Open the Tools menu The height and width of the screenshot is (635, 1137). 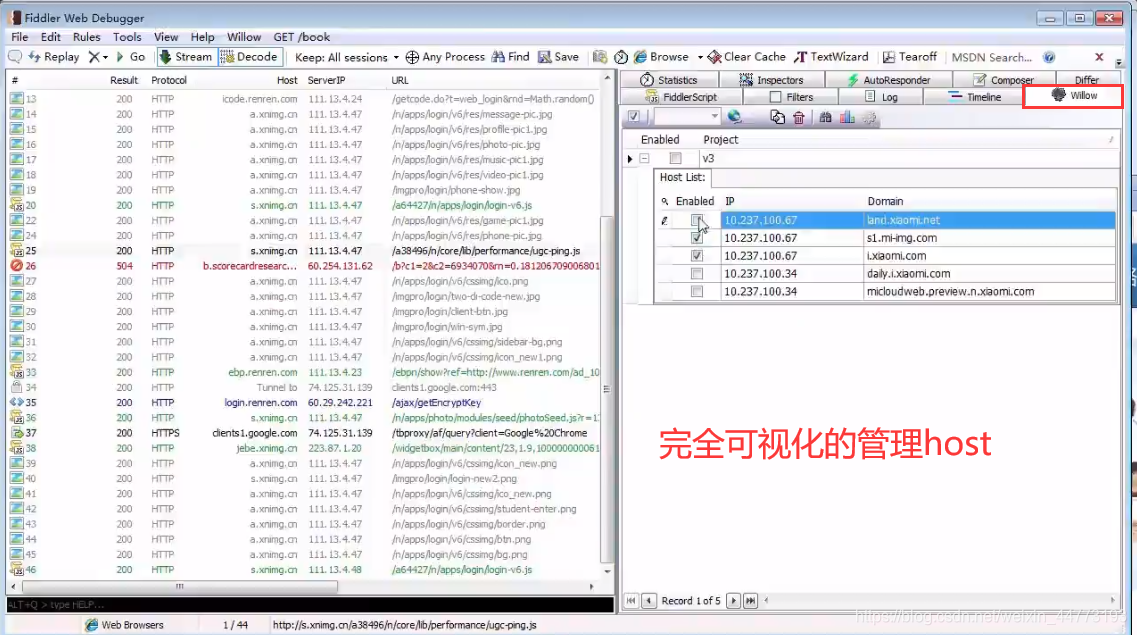pyautogui.click(x=127, y=37)
